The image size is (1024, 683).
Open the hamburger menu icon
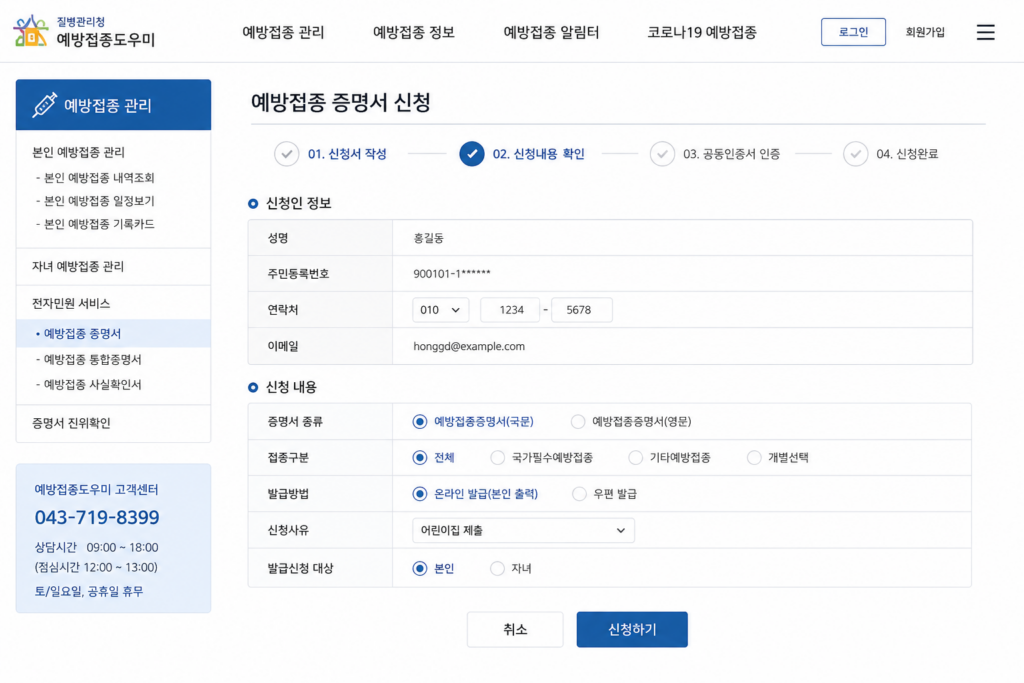[985, 32]
